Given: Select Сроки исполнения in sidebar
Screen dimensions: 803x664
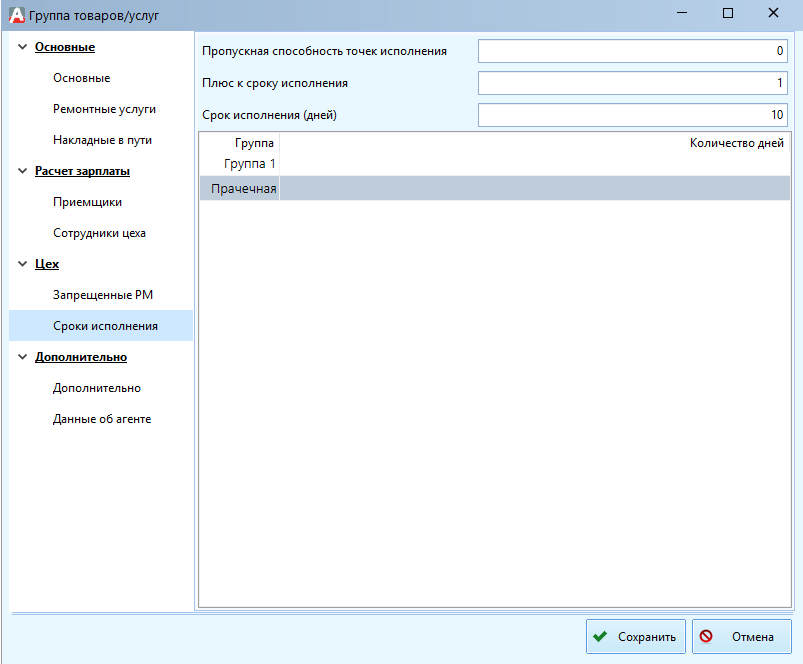Looking at the screenshot, I should (105, 326).
